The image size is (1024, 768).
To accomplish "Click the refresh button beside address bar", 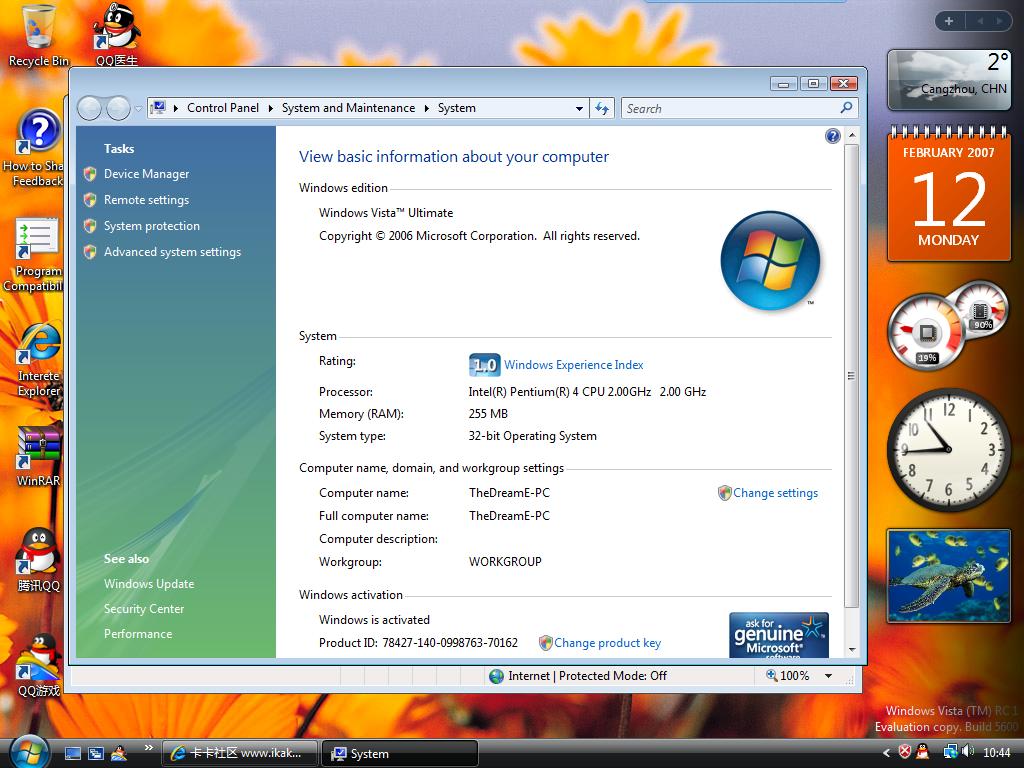I will point(602,108).
